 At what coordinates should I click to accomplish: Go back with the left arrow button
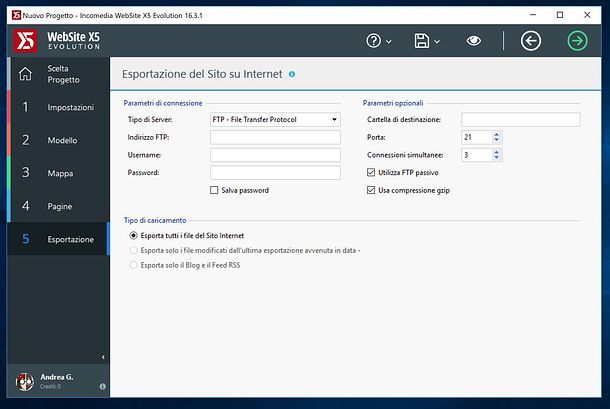531,40
